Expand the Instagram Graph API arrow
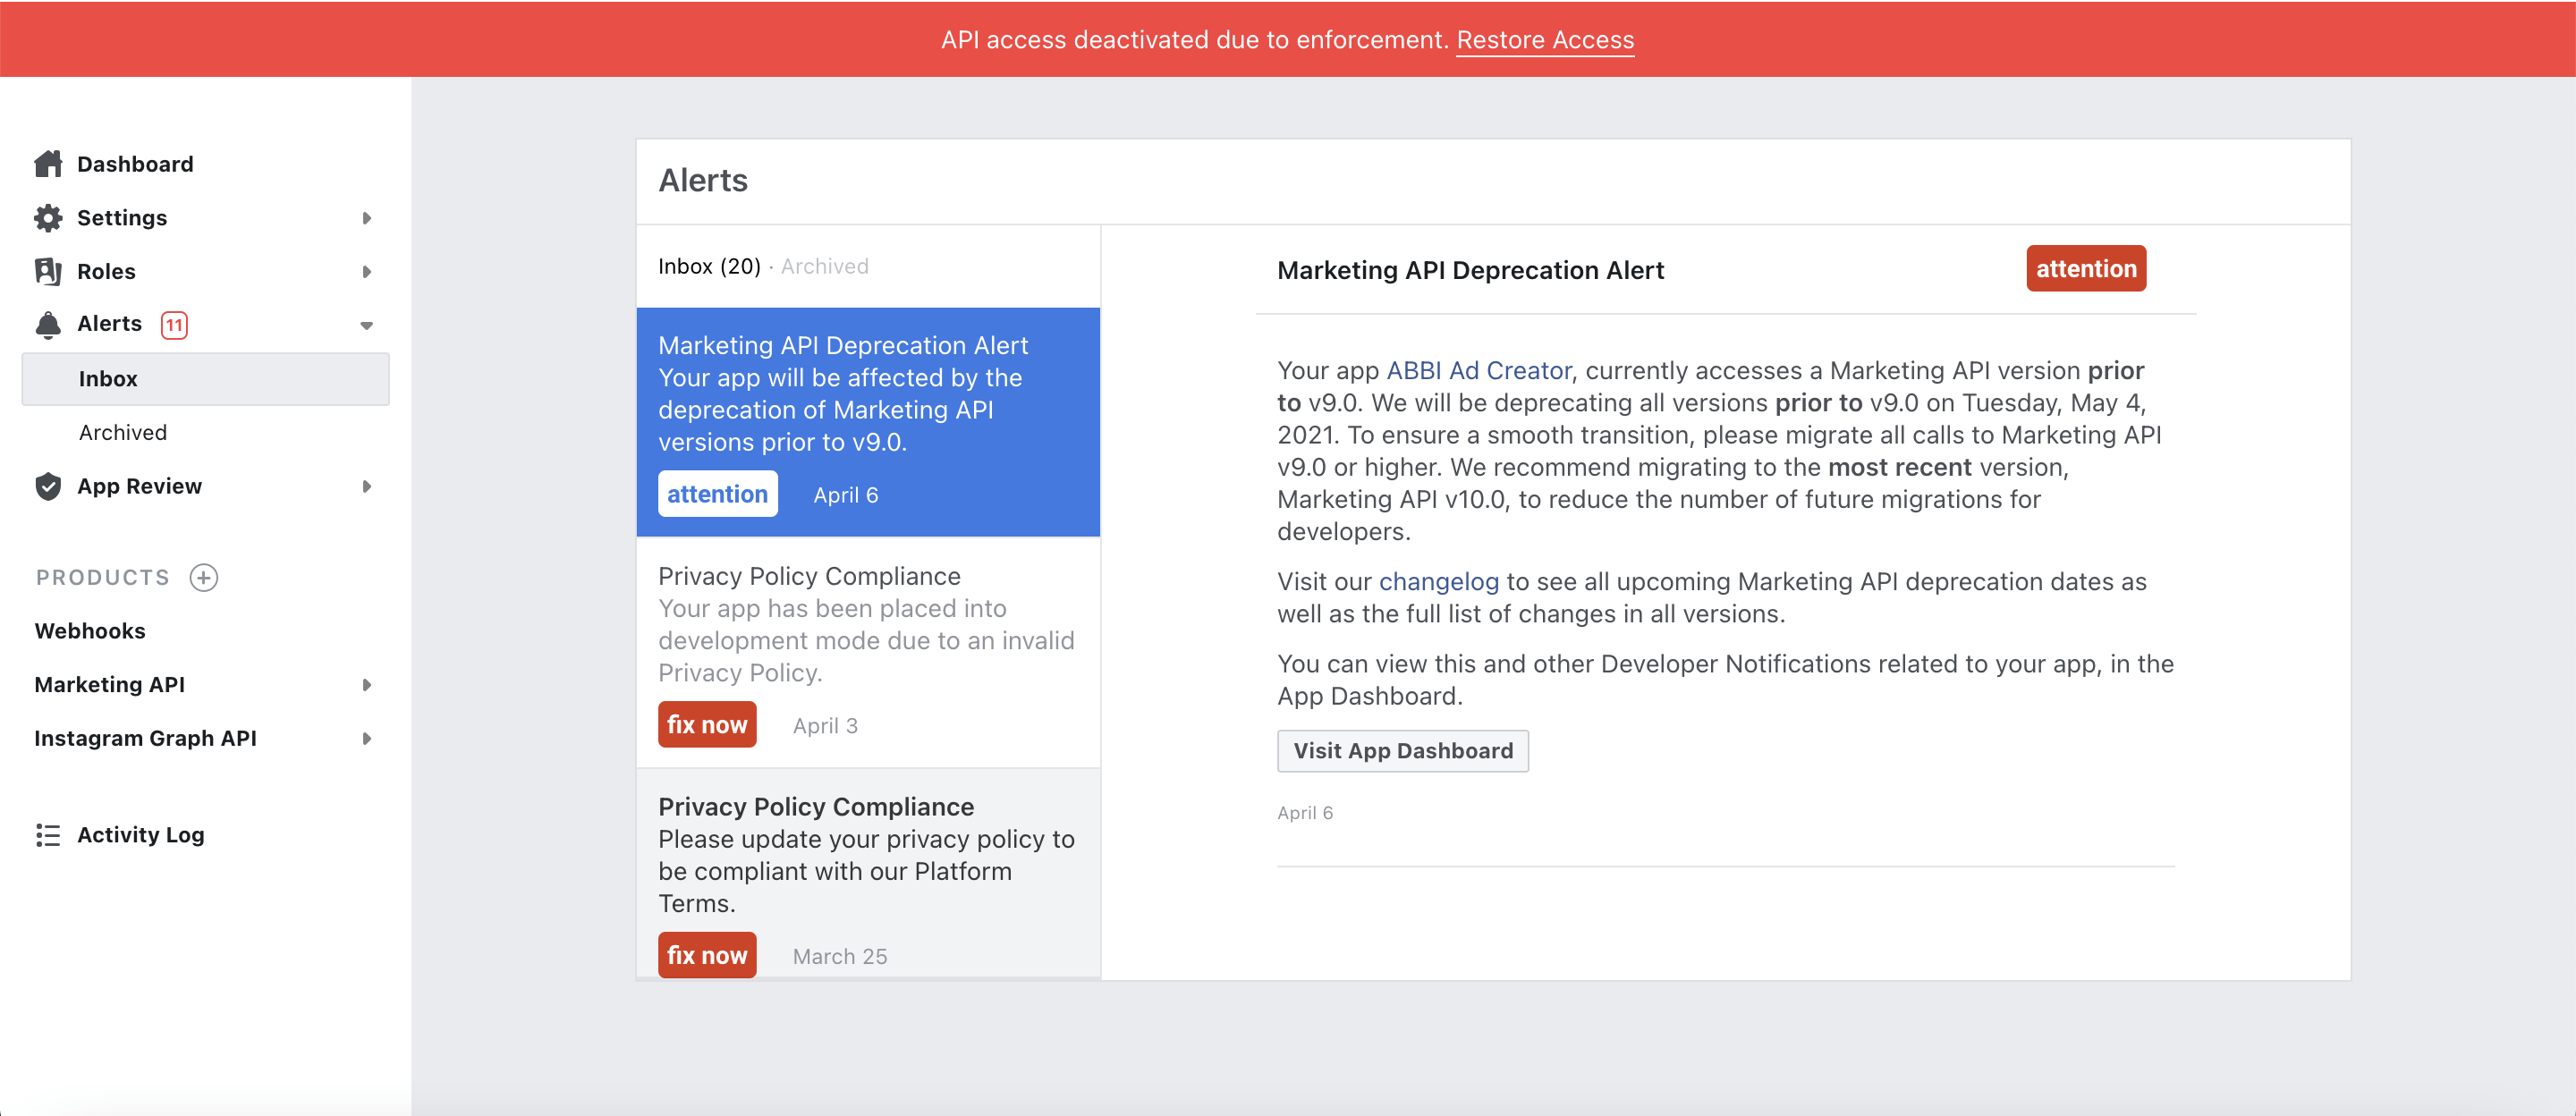This screenshot has width=2576, height=1116. click(x=367, y=738)
